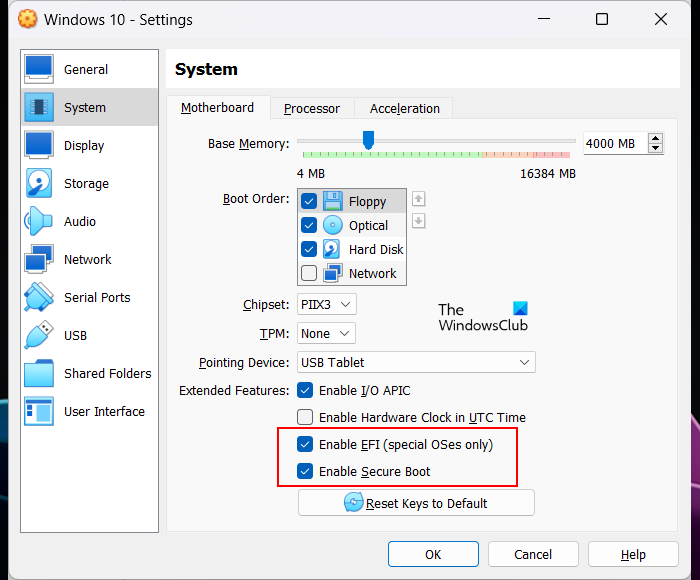
Task: Click the Base Memory slider handle
Action: [x=368, y=140]
